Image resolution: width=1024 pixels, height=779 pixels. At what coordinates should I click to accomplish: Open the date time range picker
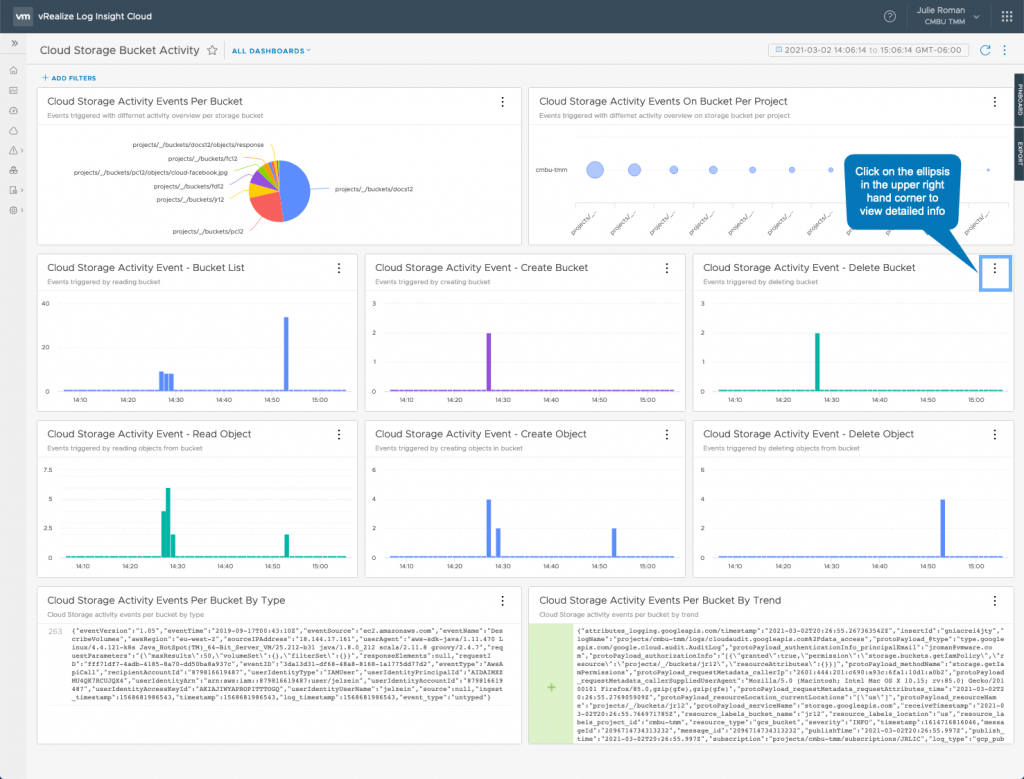pos(869,50)
